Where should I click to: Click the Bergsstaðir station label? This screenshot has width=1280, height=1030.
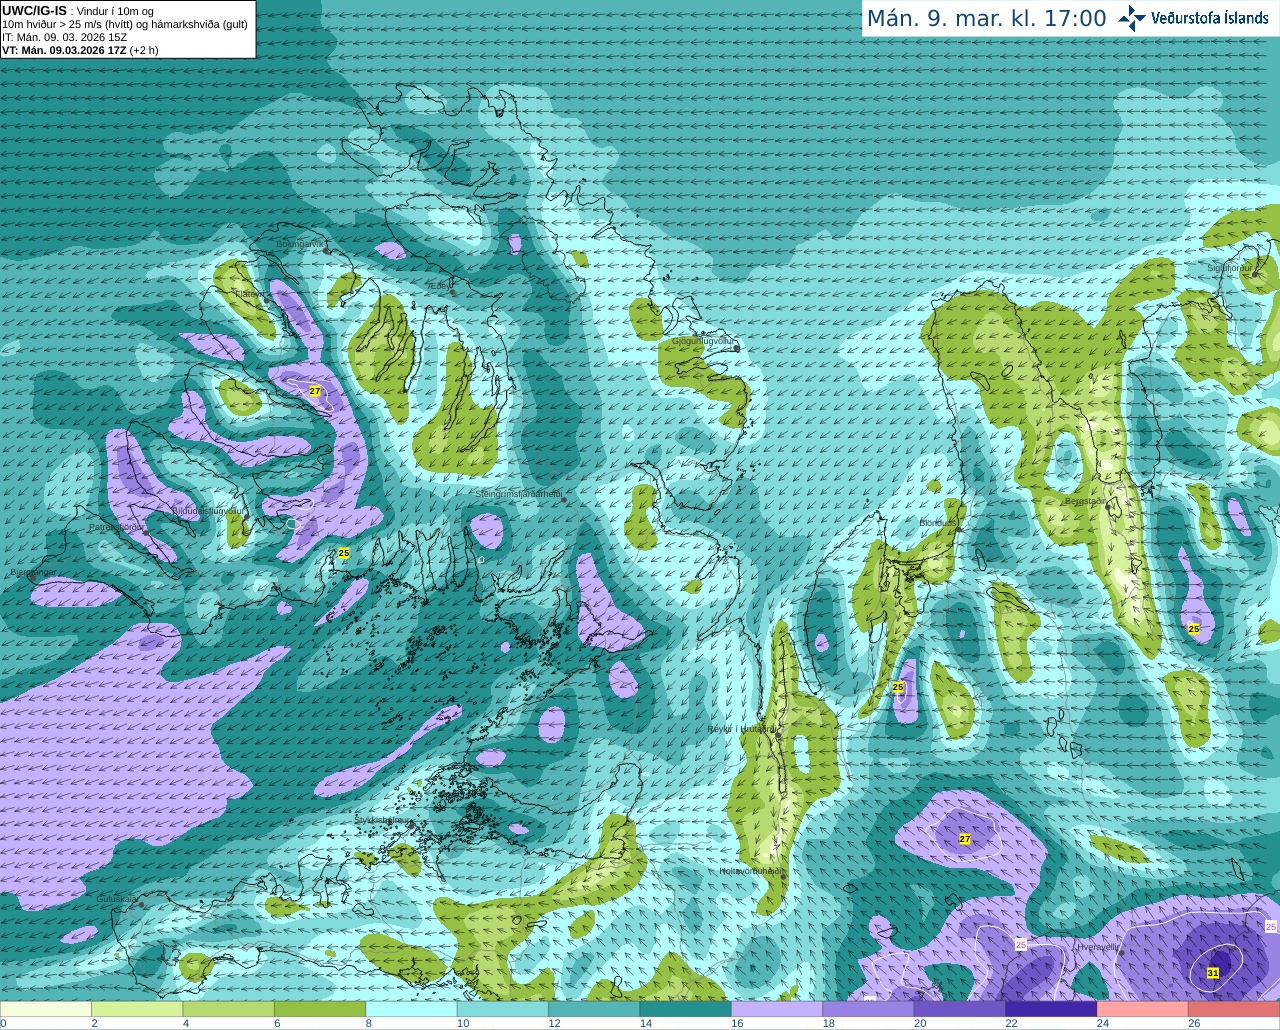click(x=1085, y=501)
